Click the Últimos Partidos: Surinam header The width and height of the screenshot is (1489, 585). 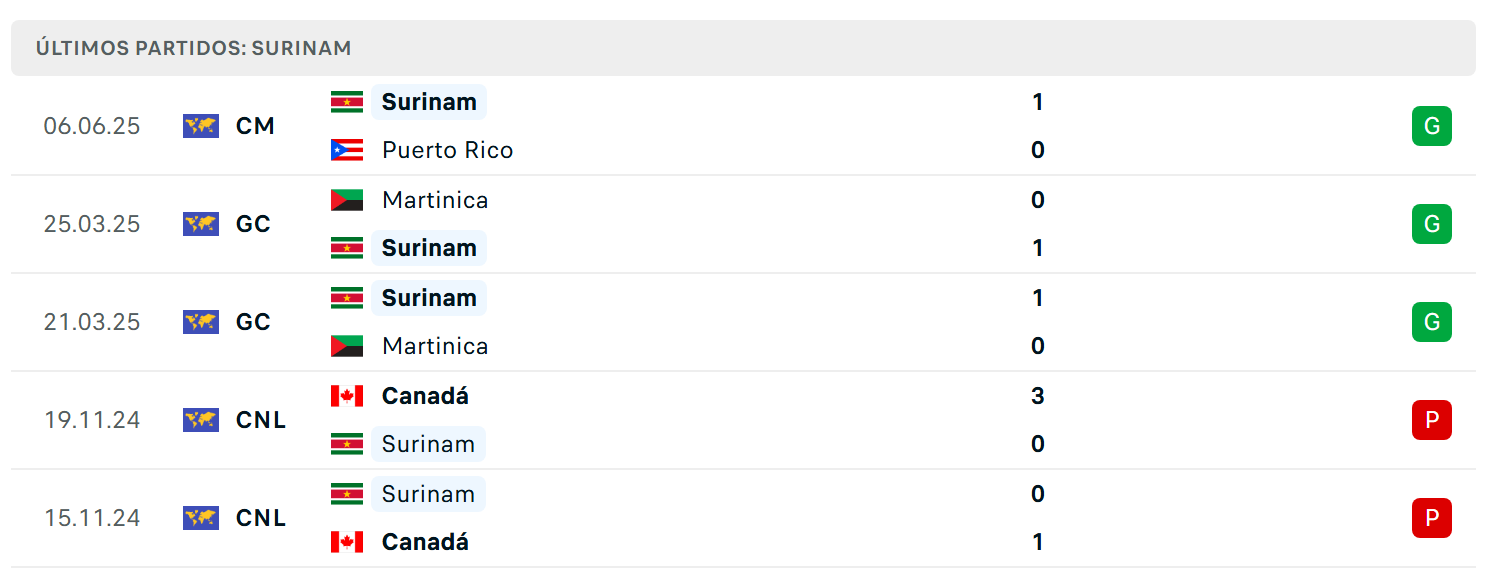[193, 48]
